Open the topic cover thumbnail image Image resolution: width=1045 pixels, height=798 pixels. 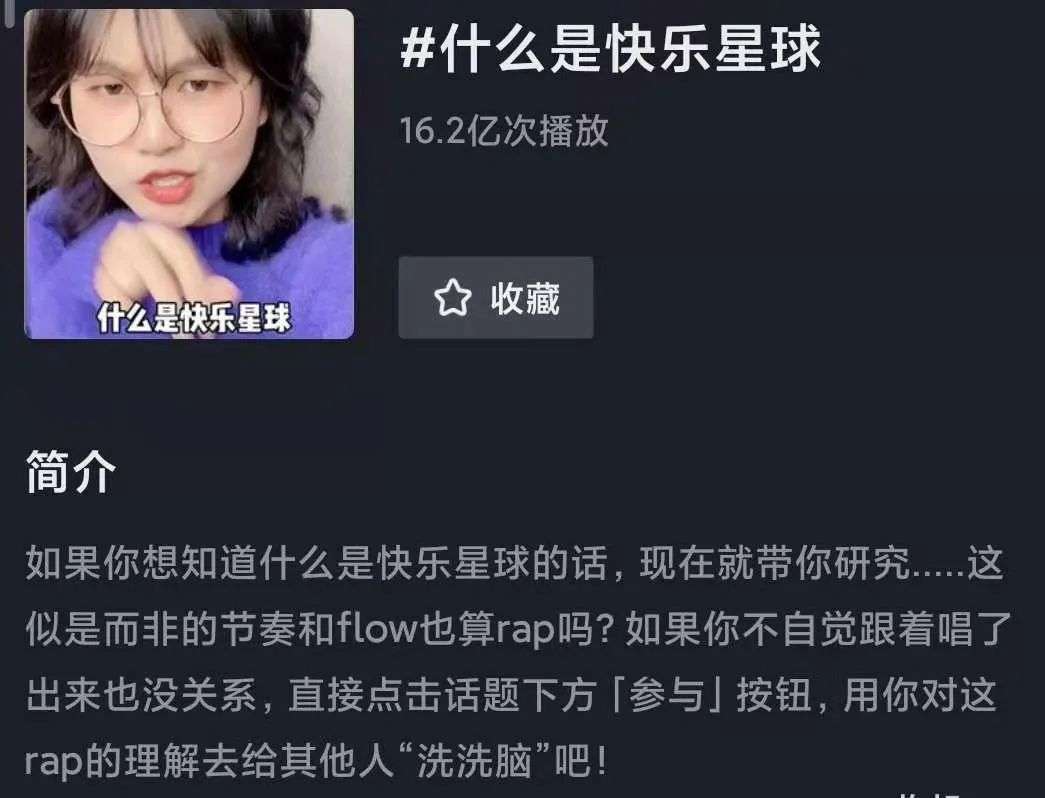point(189,174)
